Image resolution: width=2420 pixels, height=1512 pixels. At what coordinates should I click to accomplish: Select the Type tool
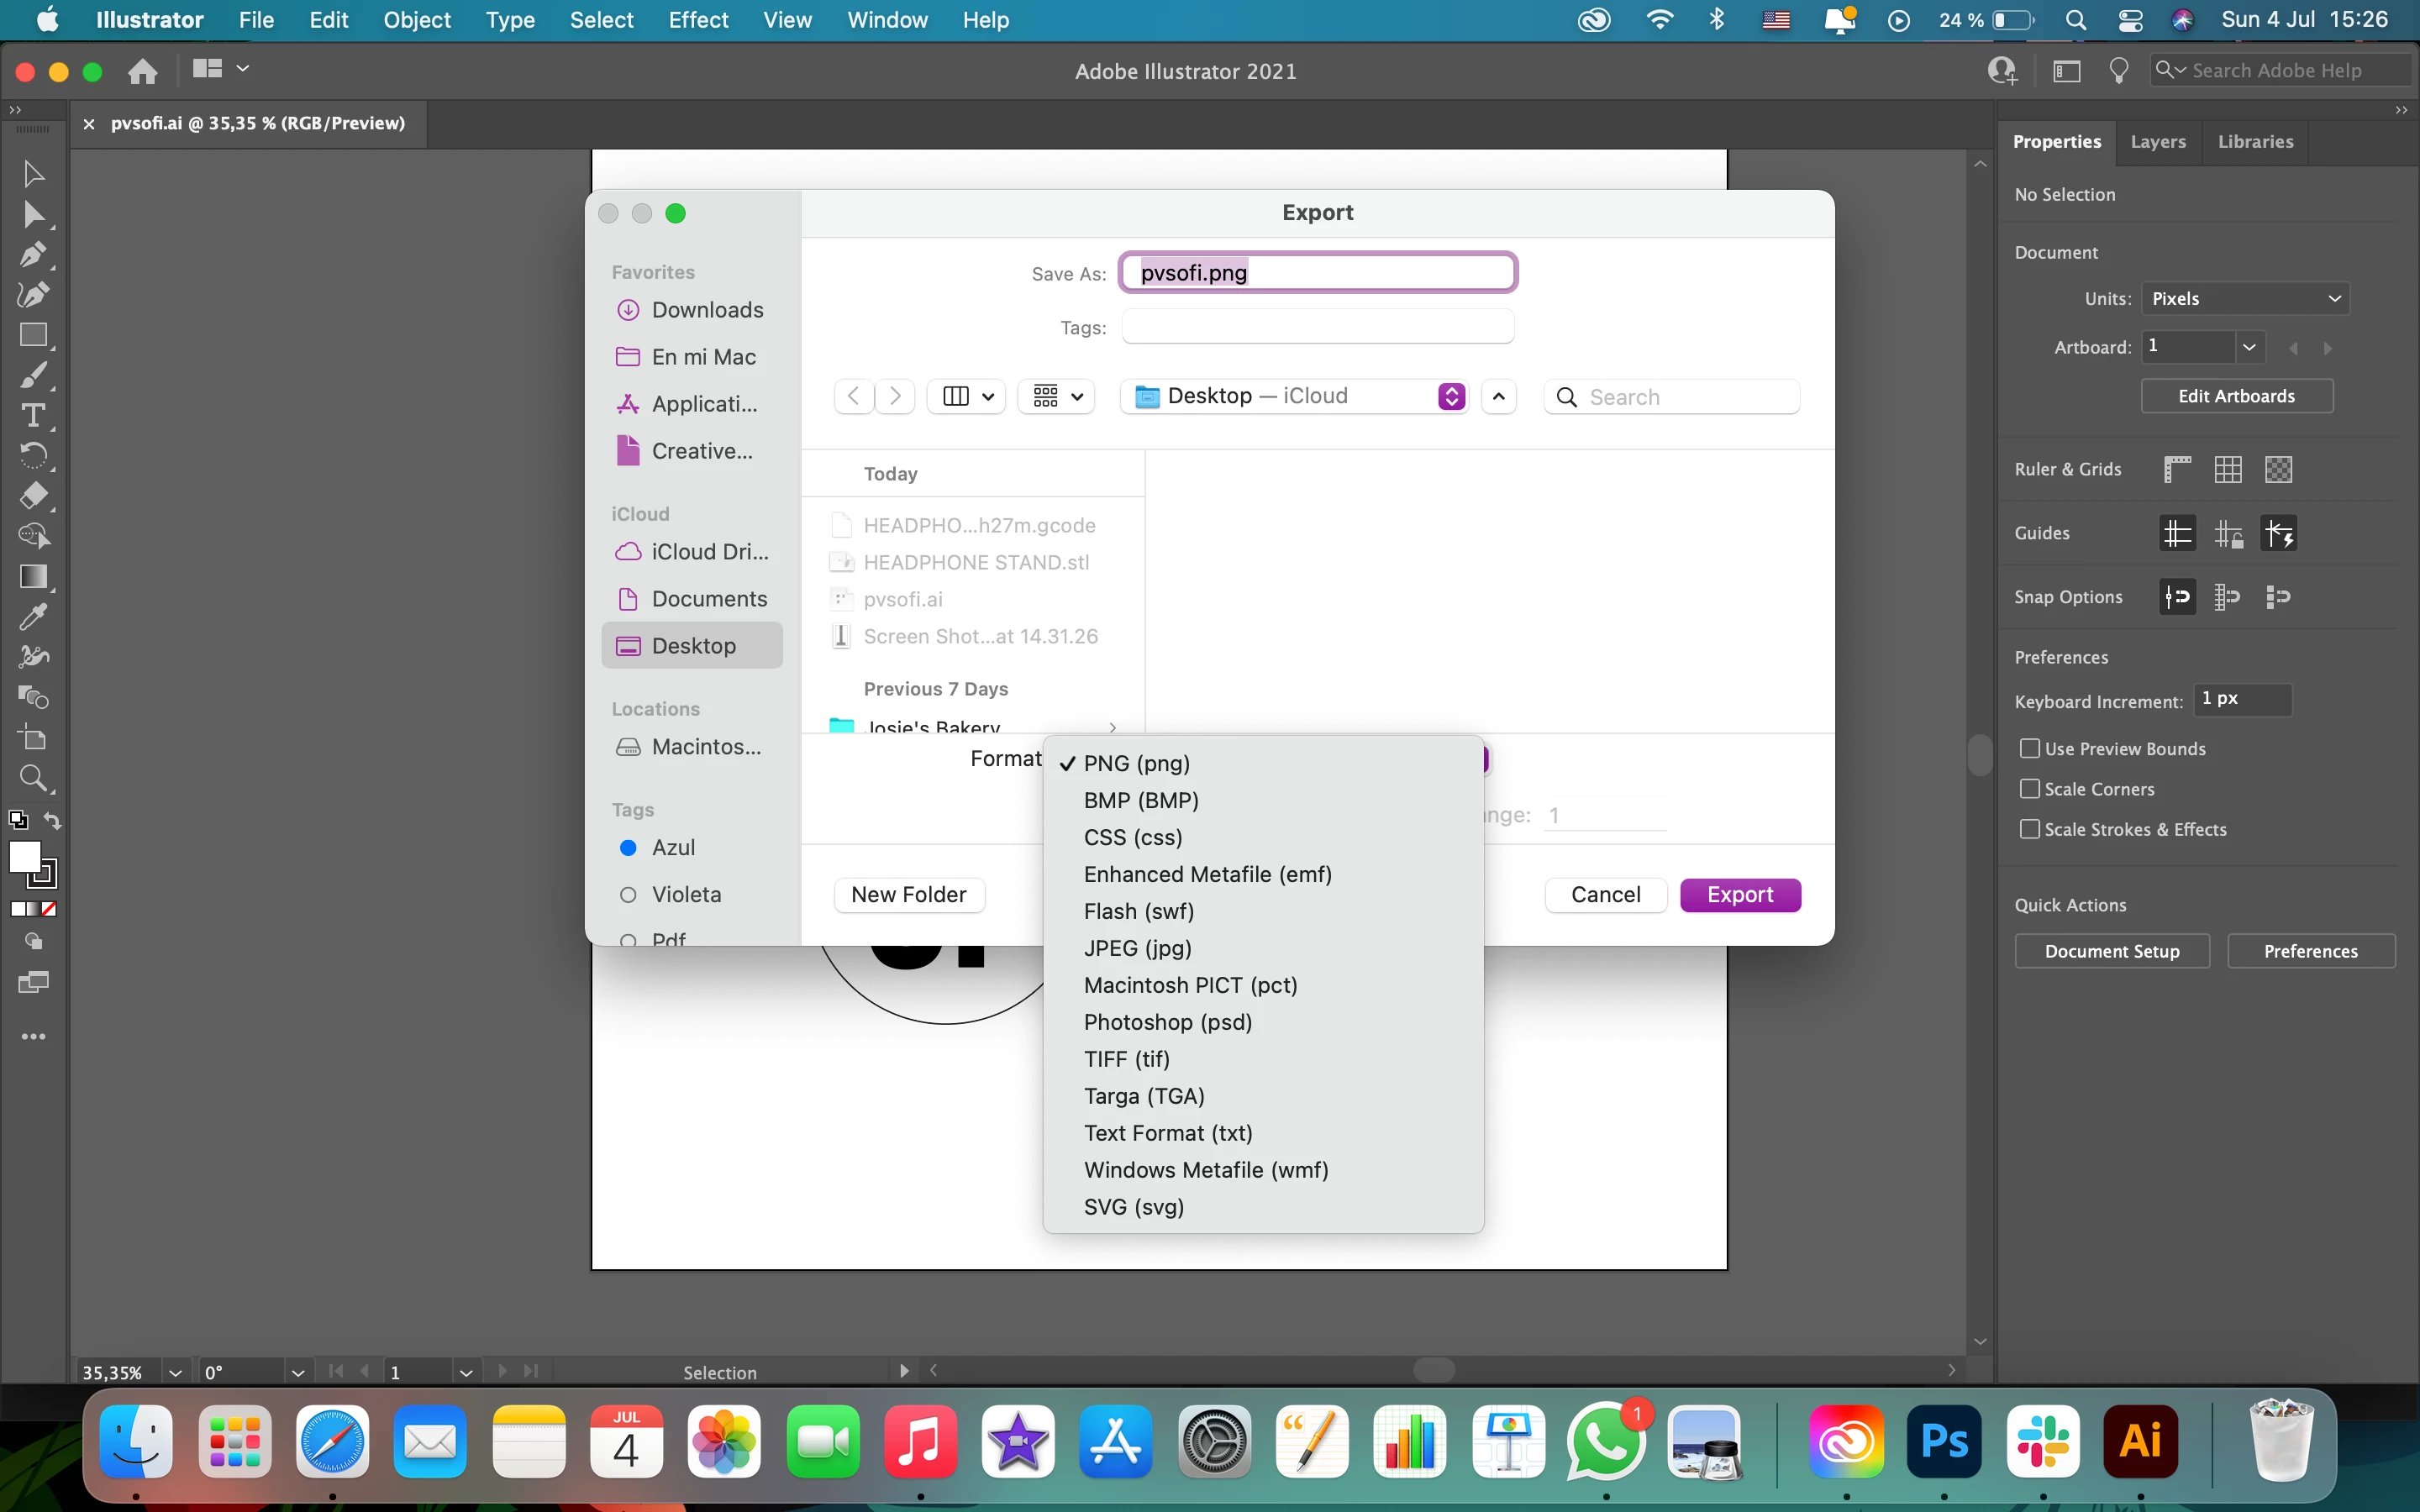pos(32,415)
